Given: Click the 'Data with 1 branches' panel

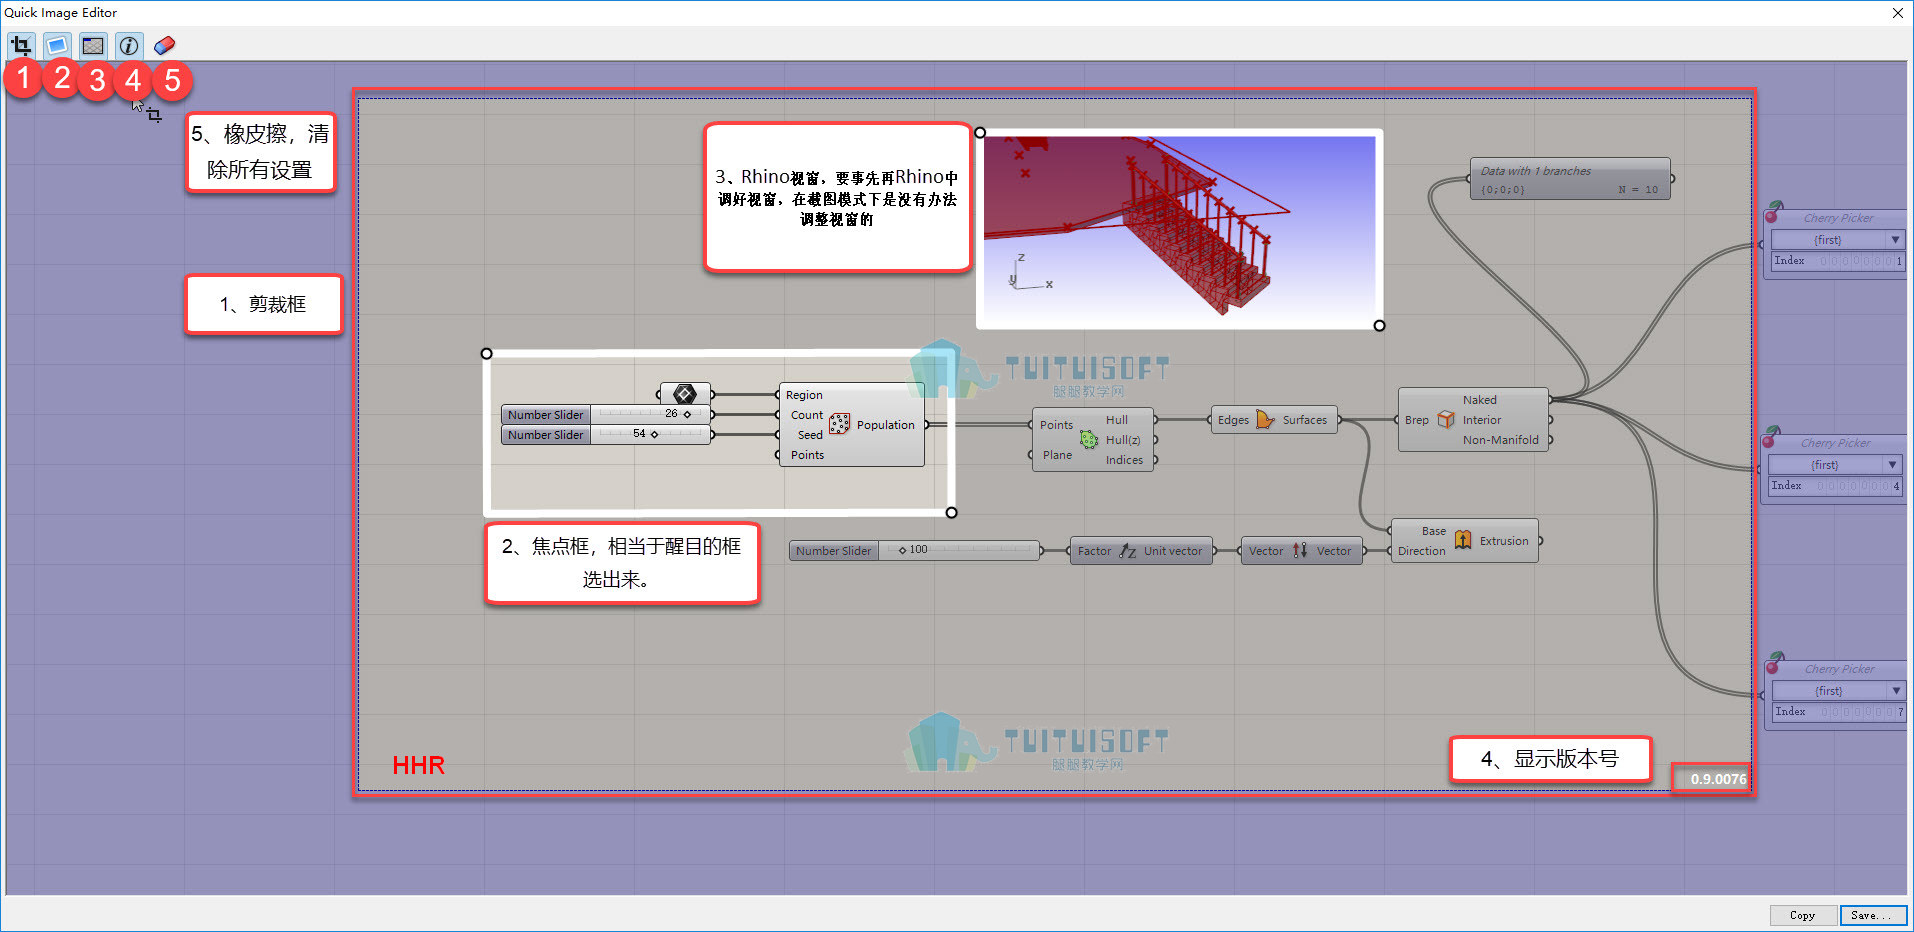Looking at the screenshot, I should (1570, 179).
